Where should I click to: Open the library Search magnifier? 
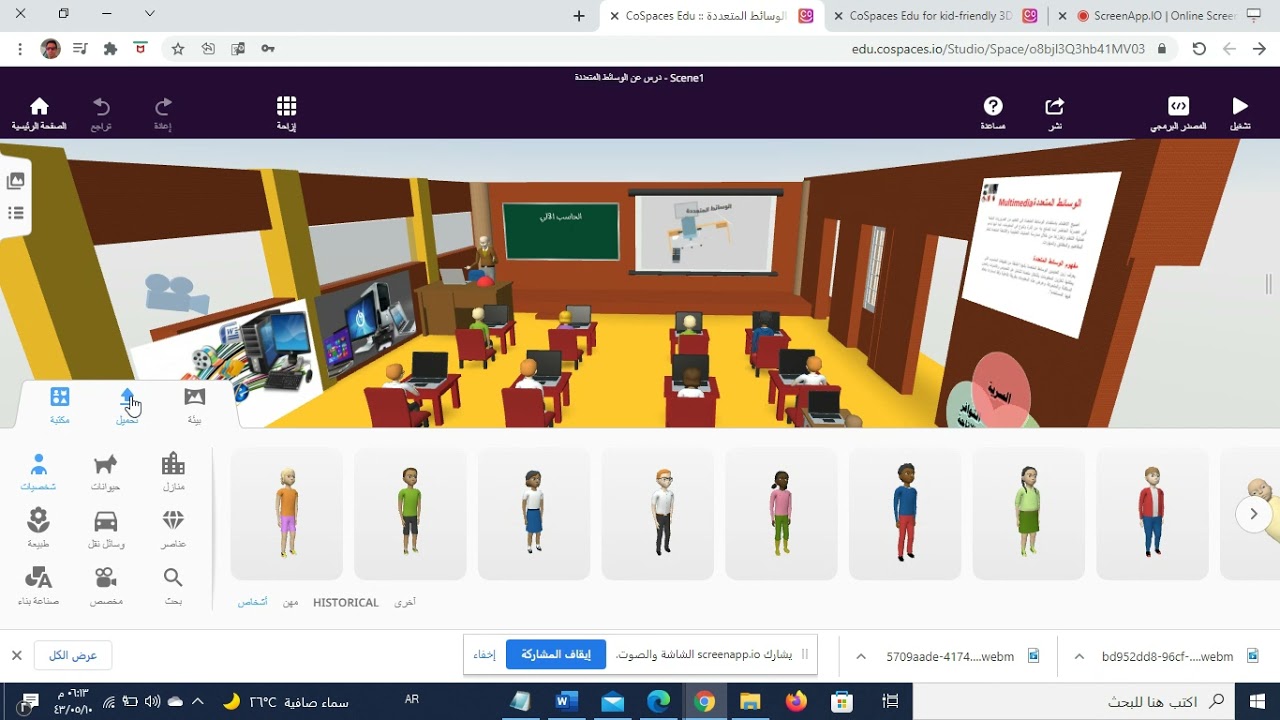(x=173, y=586)
